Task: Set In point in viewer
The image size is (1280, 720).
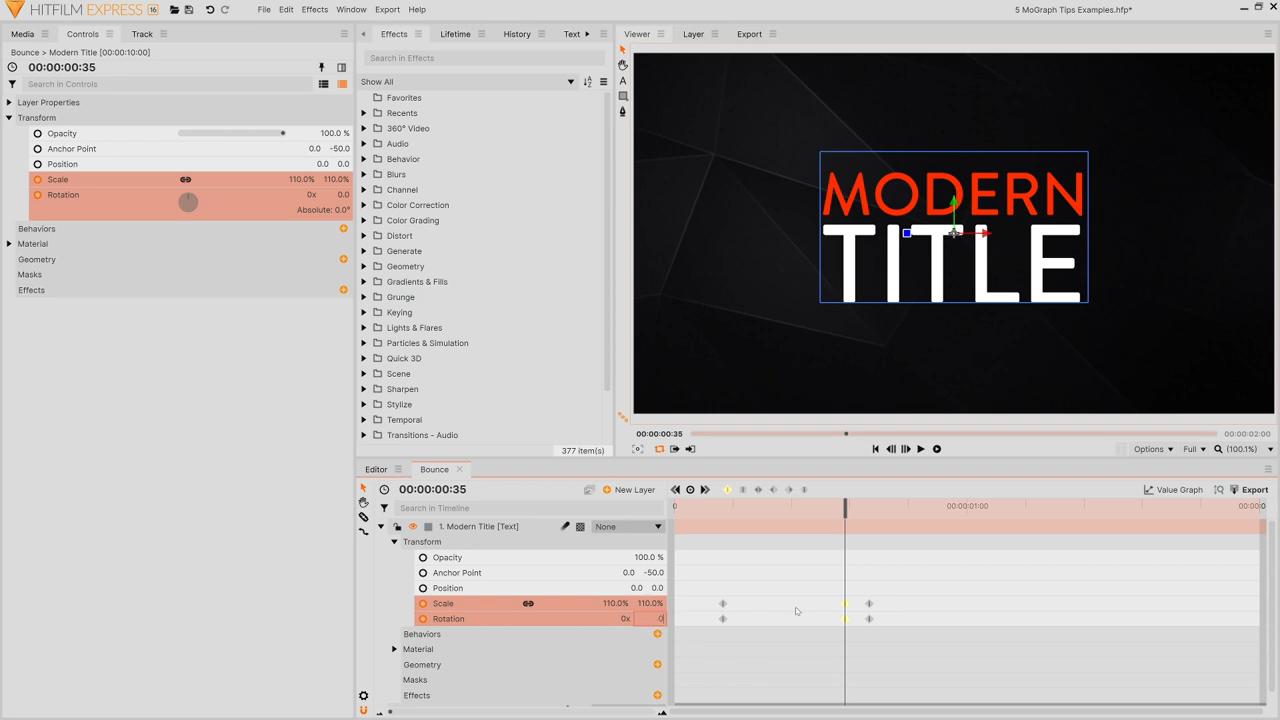Action: tap(675, 449)
